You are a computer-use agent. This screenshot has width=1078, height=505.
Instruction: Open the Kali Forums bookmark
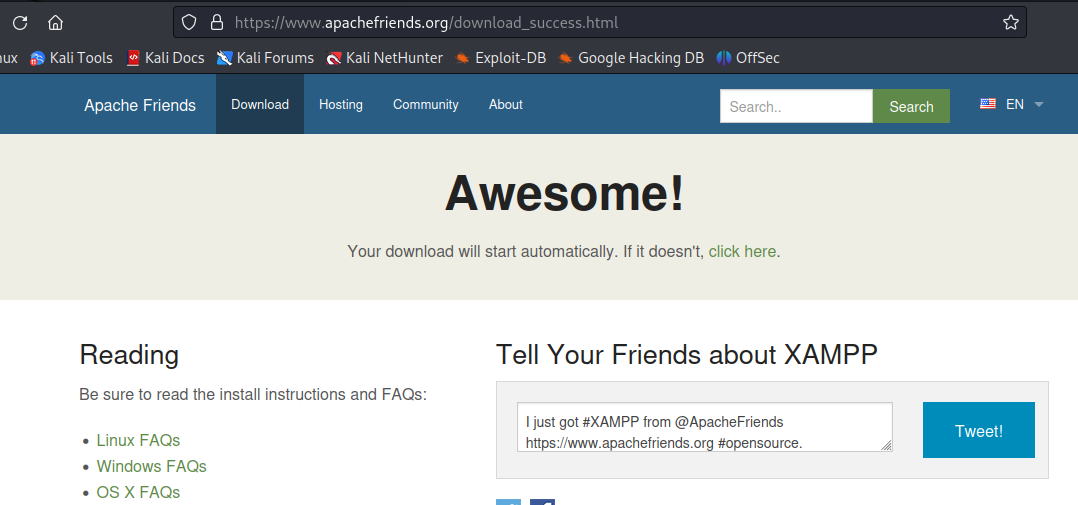[x=265, y=58]
